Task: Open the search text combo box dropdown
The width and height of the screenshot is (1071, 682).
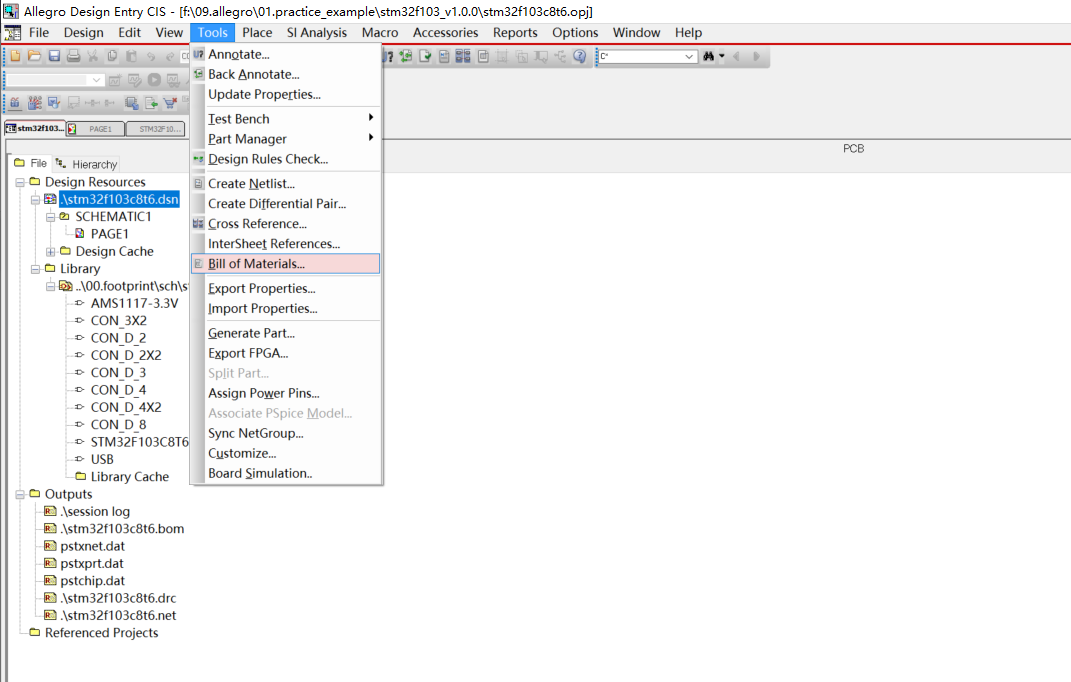Action: pyautogui.click(x=689, y=56)
